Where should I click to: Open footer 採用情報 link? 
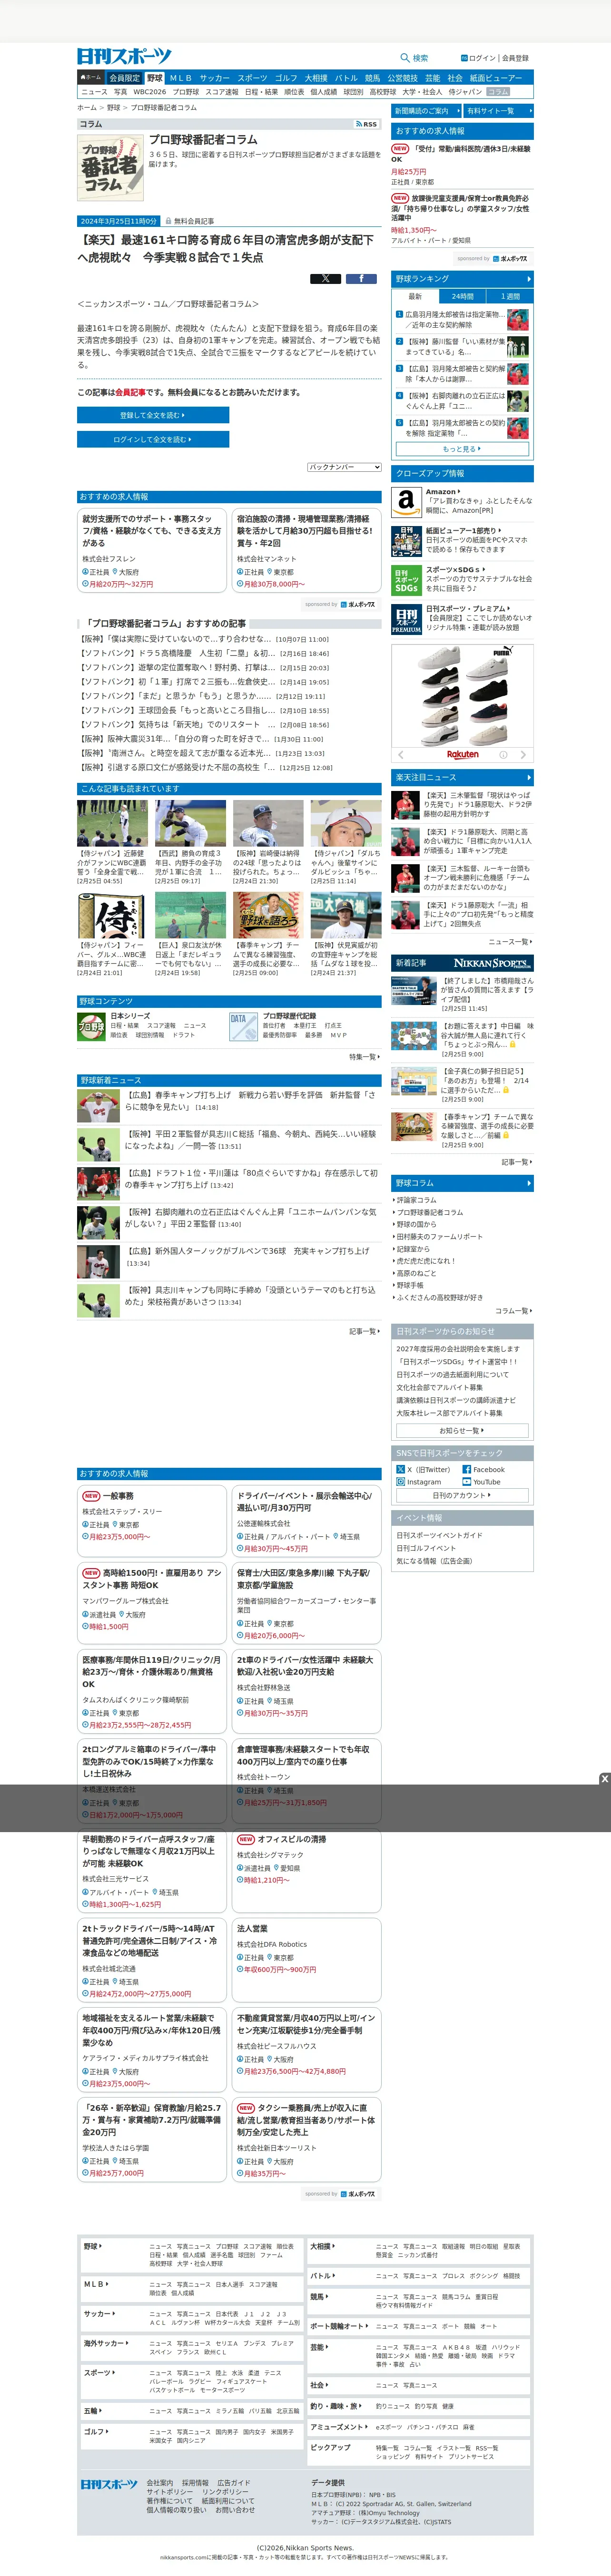[195, 2483]
